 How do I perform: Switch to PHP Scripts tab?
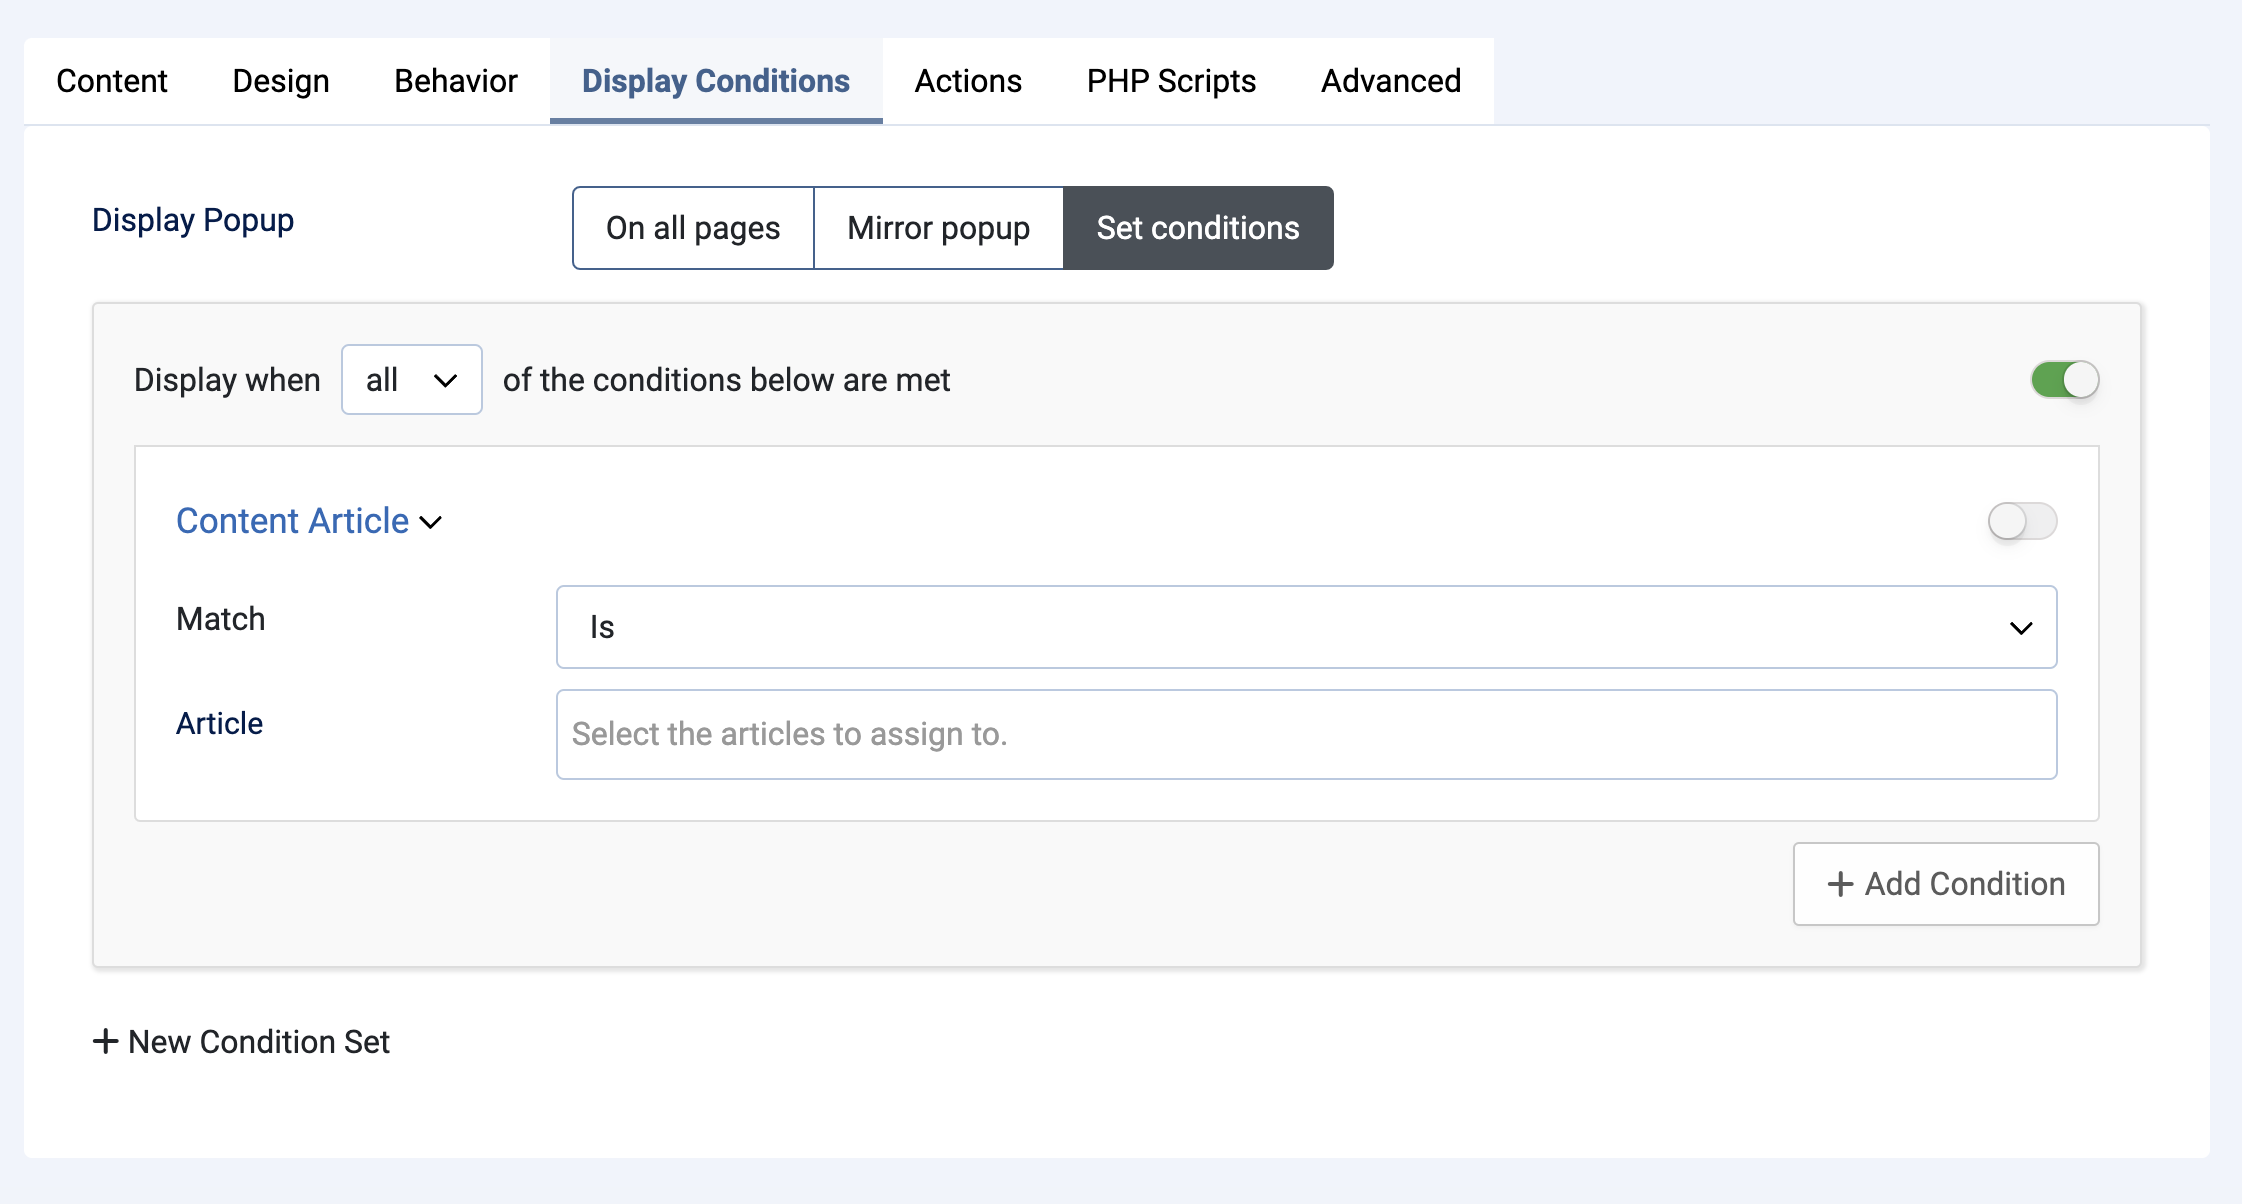(x=1171, y=81)
